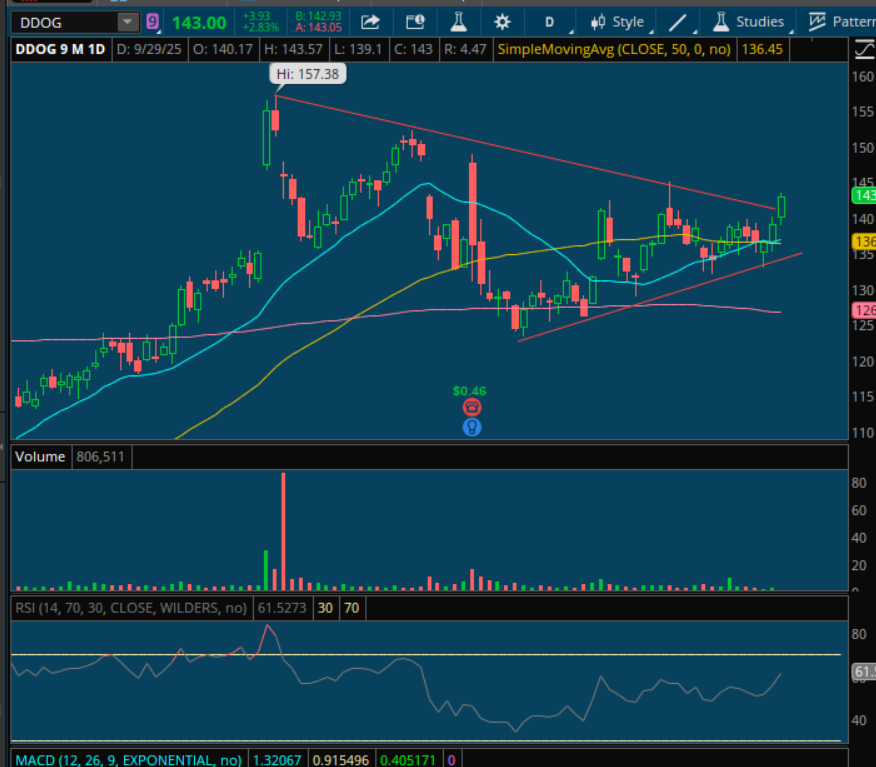This screenshot has width=876, height=767.
Task: Click the RSI oversold 30 value
Action: 326,608
